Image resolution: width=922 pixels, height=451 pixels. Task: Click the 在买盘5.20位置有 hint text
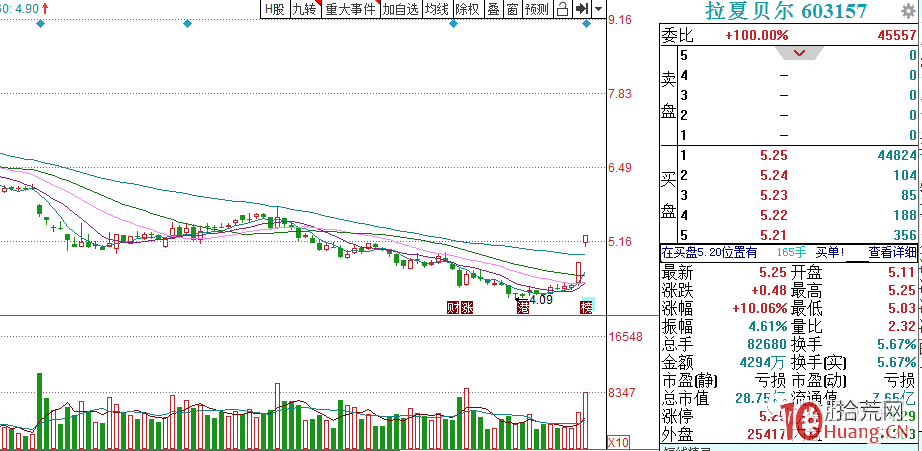[709, 253]
